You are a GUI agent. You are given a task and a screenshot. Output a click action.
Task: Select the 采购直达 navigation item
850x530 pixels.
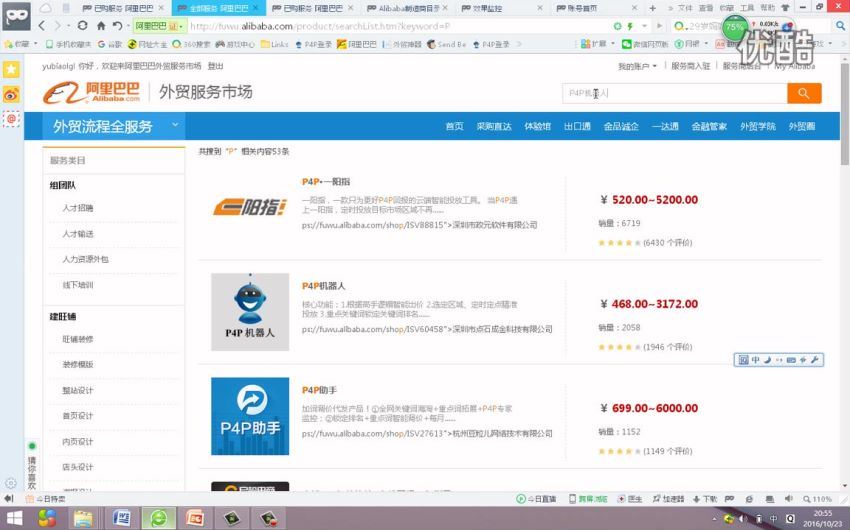point(493,127)
